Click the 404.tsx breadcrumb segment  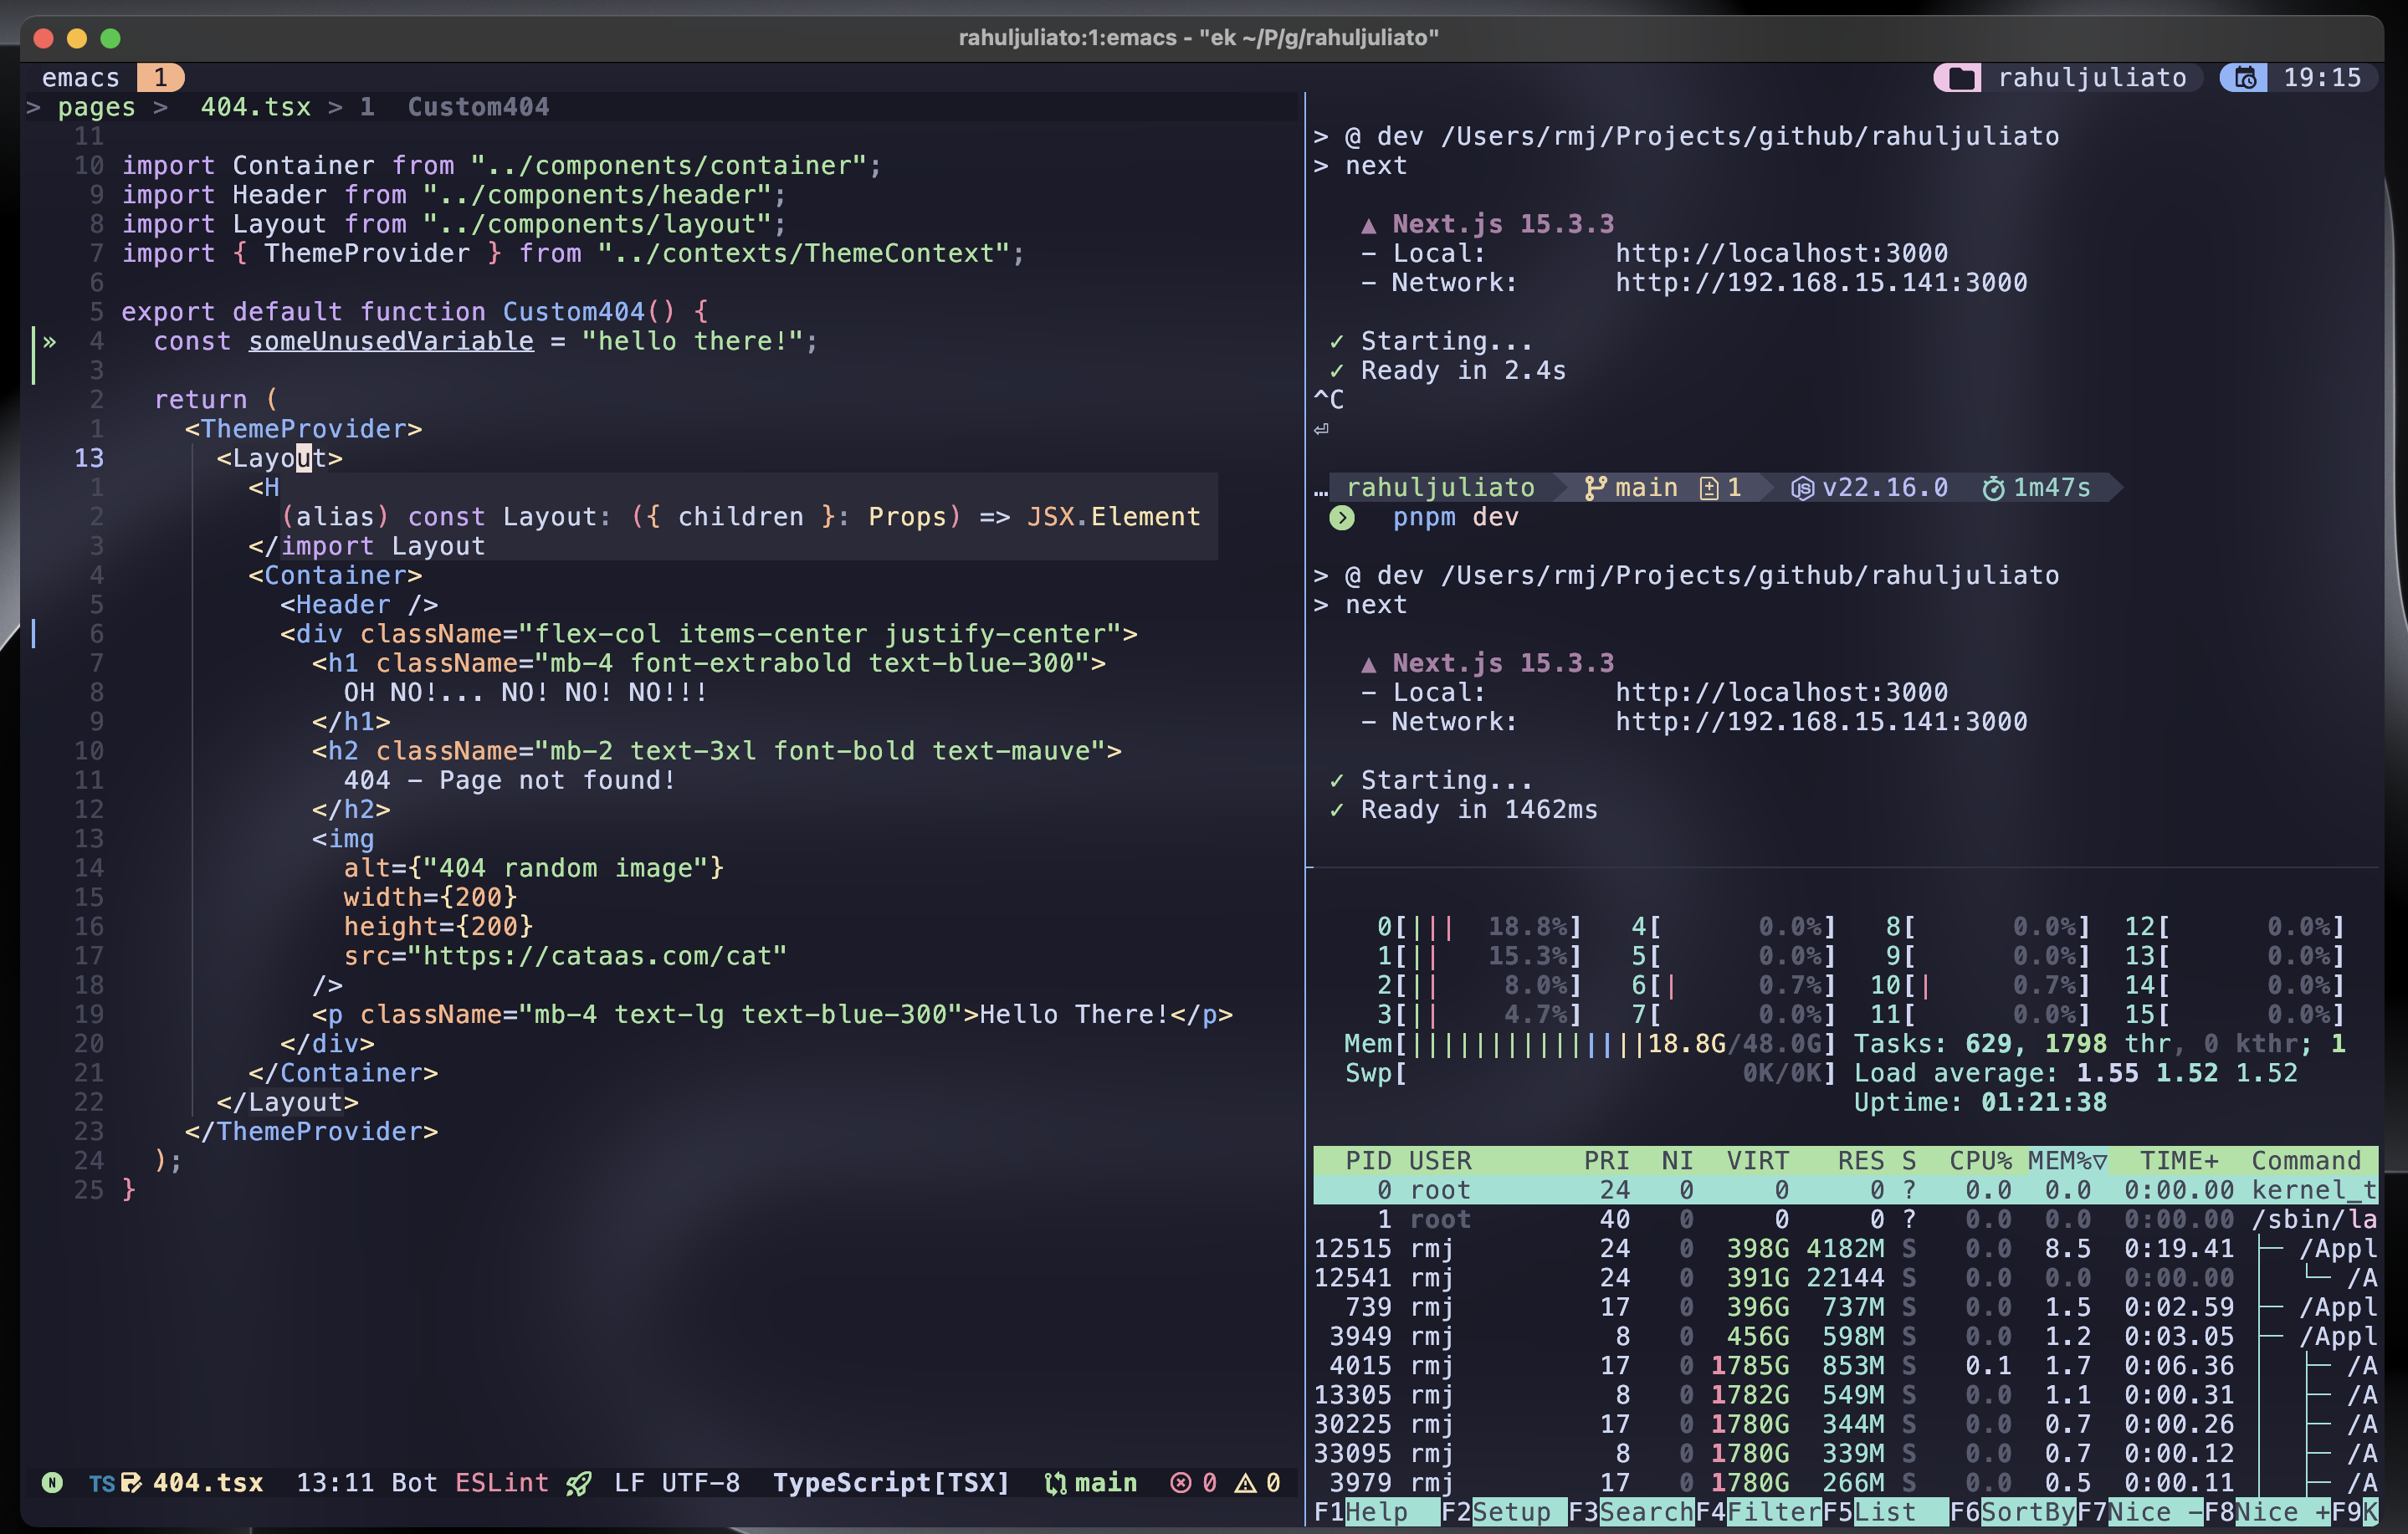coord(255,107)
